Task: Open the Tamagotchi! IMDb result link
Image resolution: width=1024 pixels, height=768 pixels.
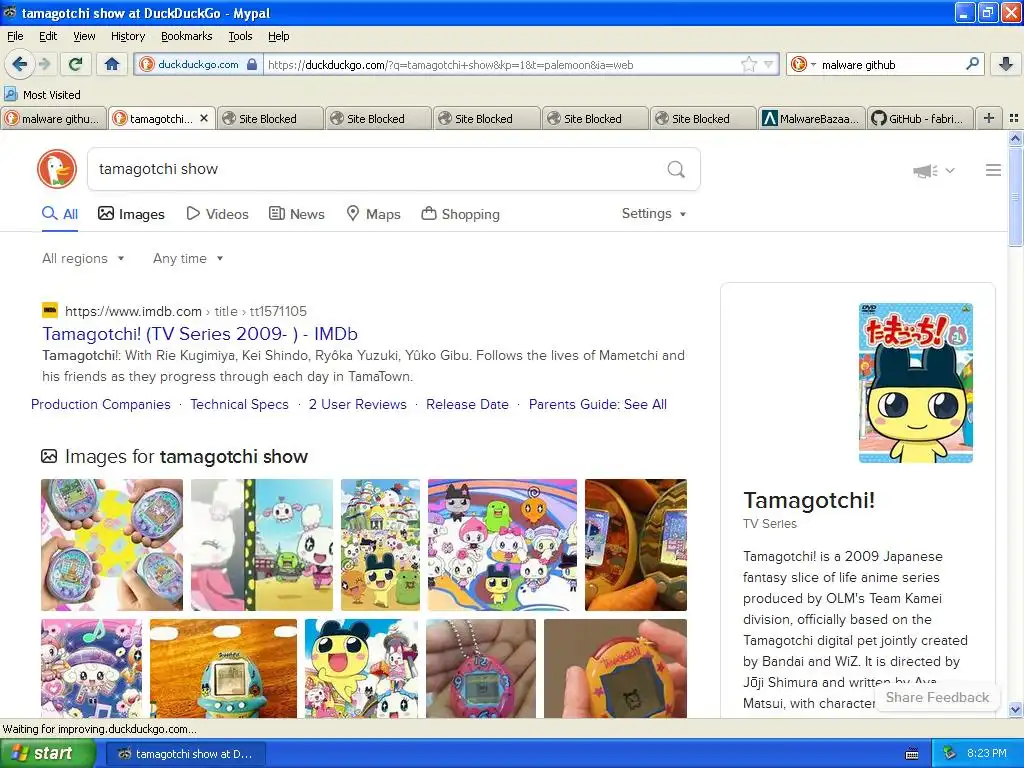Action: pyautogui.click(x=200, y=334)
